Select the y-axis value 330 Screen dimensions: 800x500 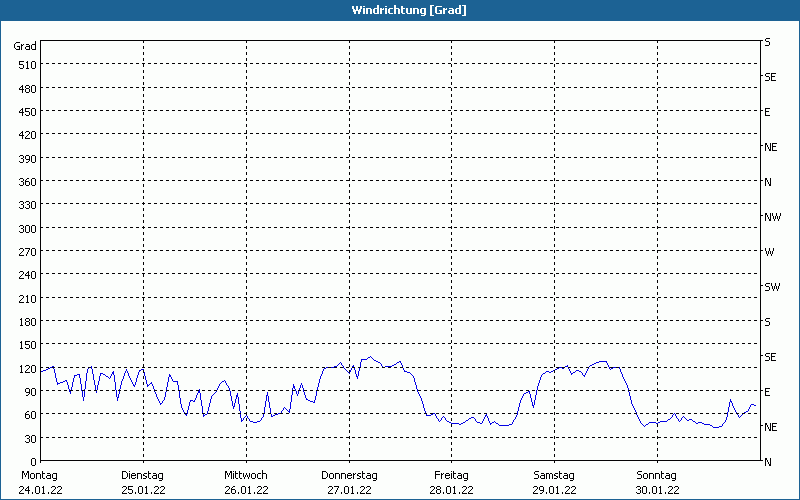[x=28, y=205]
